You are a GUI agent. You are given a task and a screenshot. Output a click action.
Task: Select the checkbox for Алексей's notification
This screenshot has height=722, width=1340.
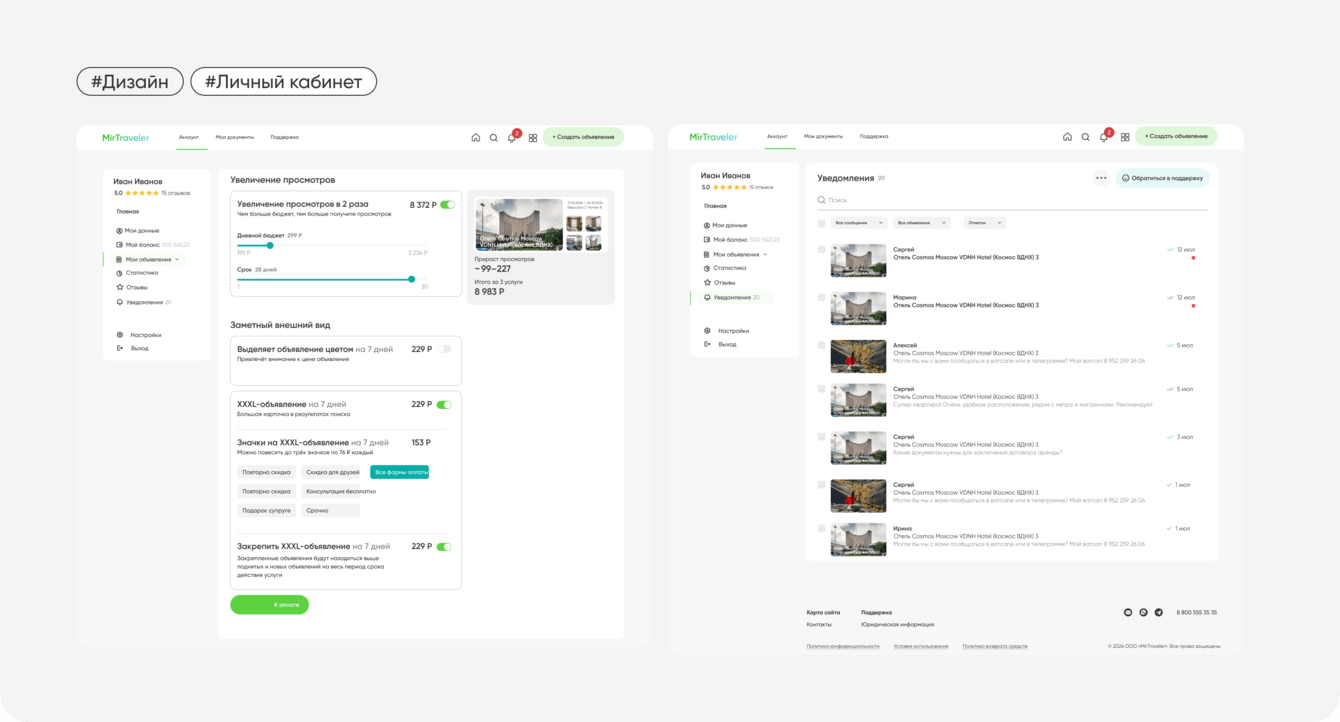[822, 345]
